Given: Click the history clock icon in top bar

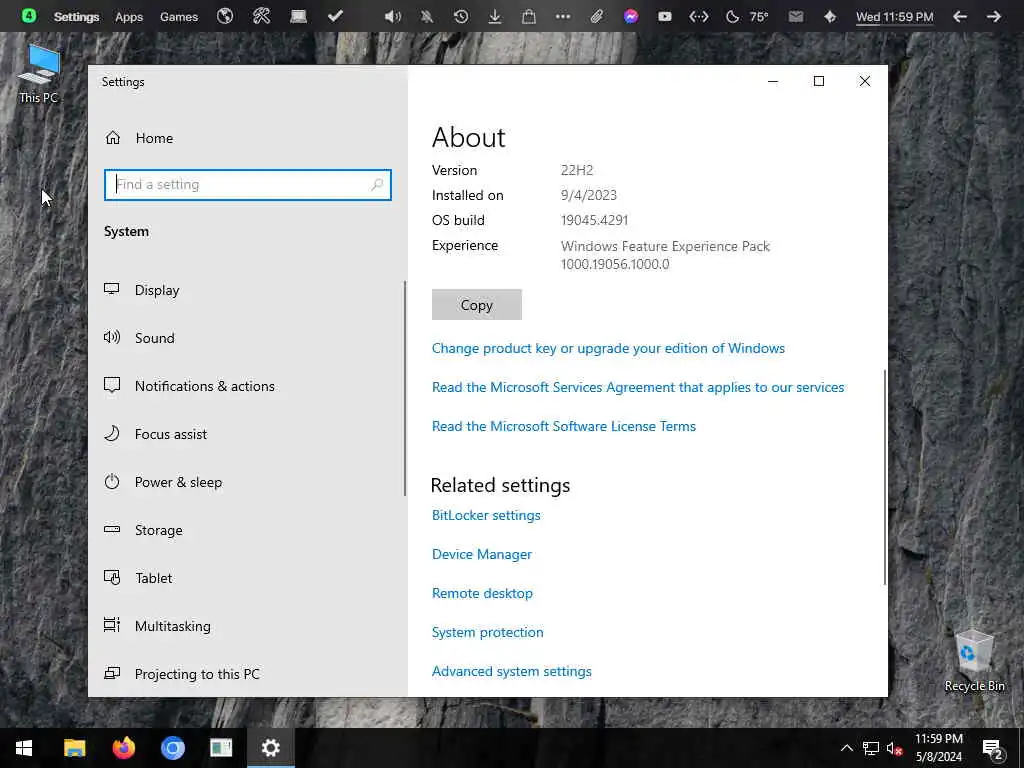Looking at the screenshot, I should click(461, 16).
